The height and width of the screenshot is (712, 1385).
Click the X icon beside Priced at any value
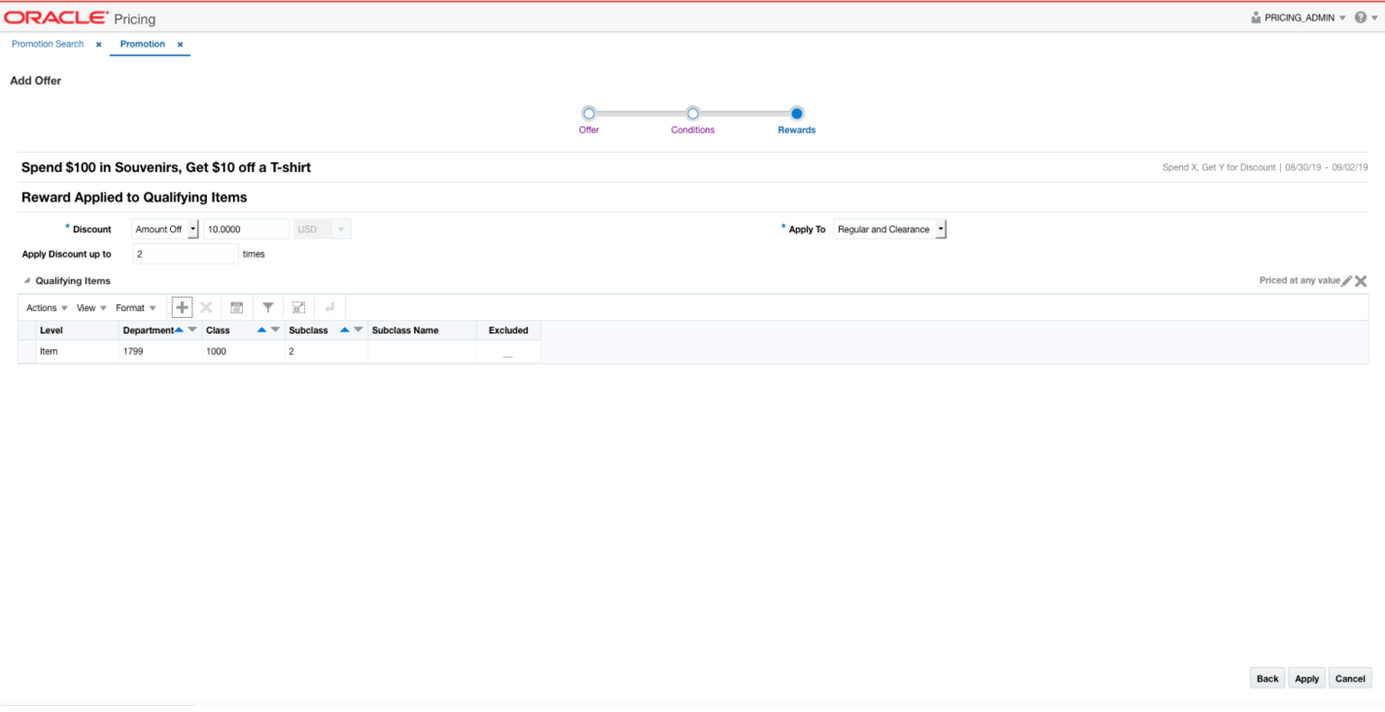point(1361,281)
